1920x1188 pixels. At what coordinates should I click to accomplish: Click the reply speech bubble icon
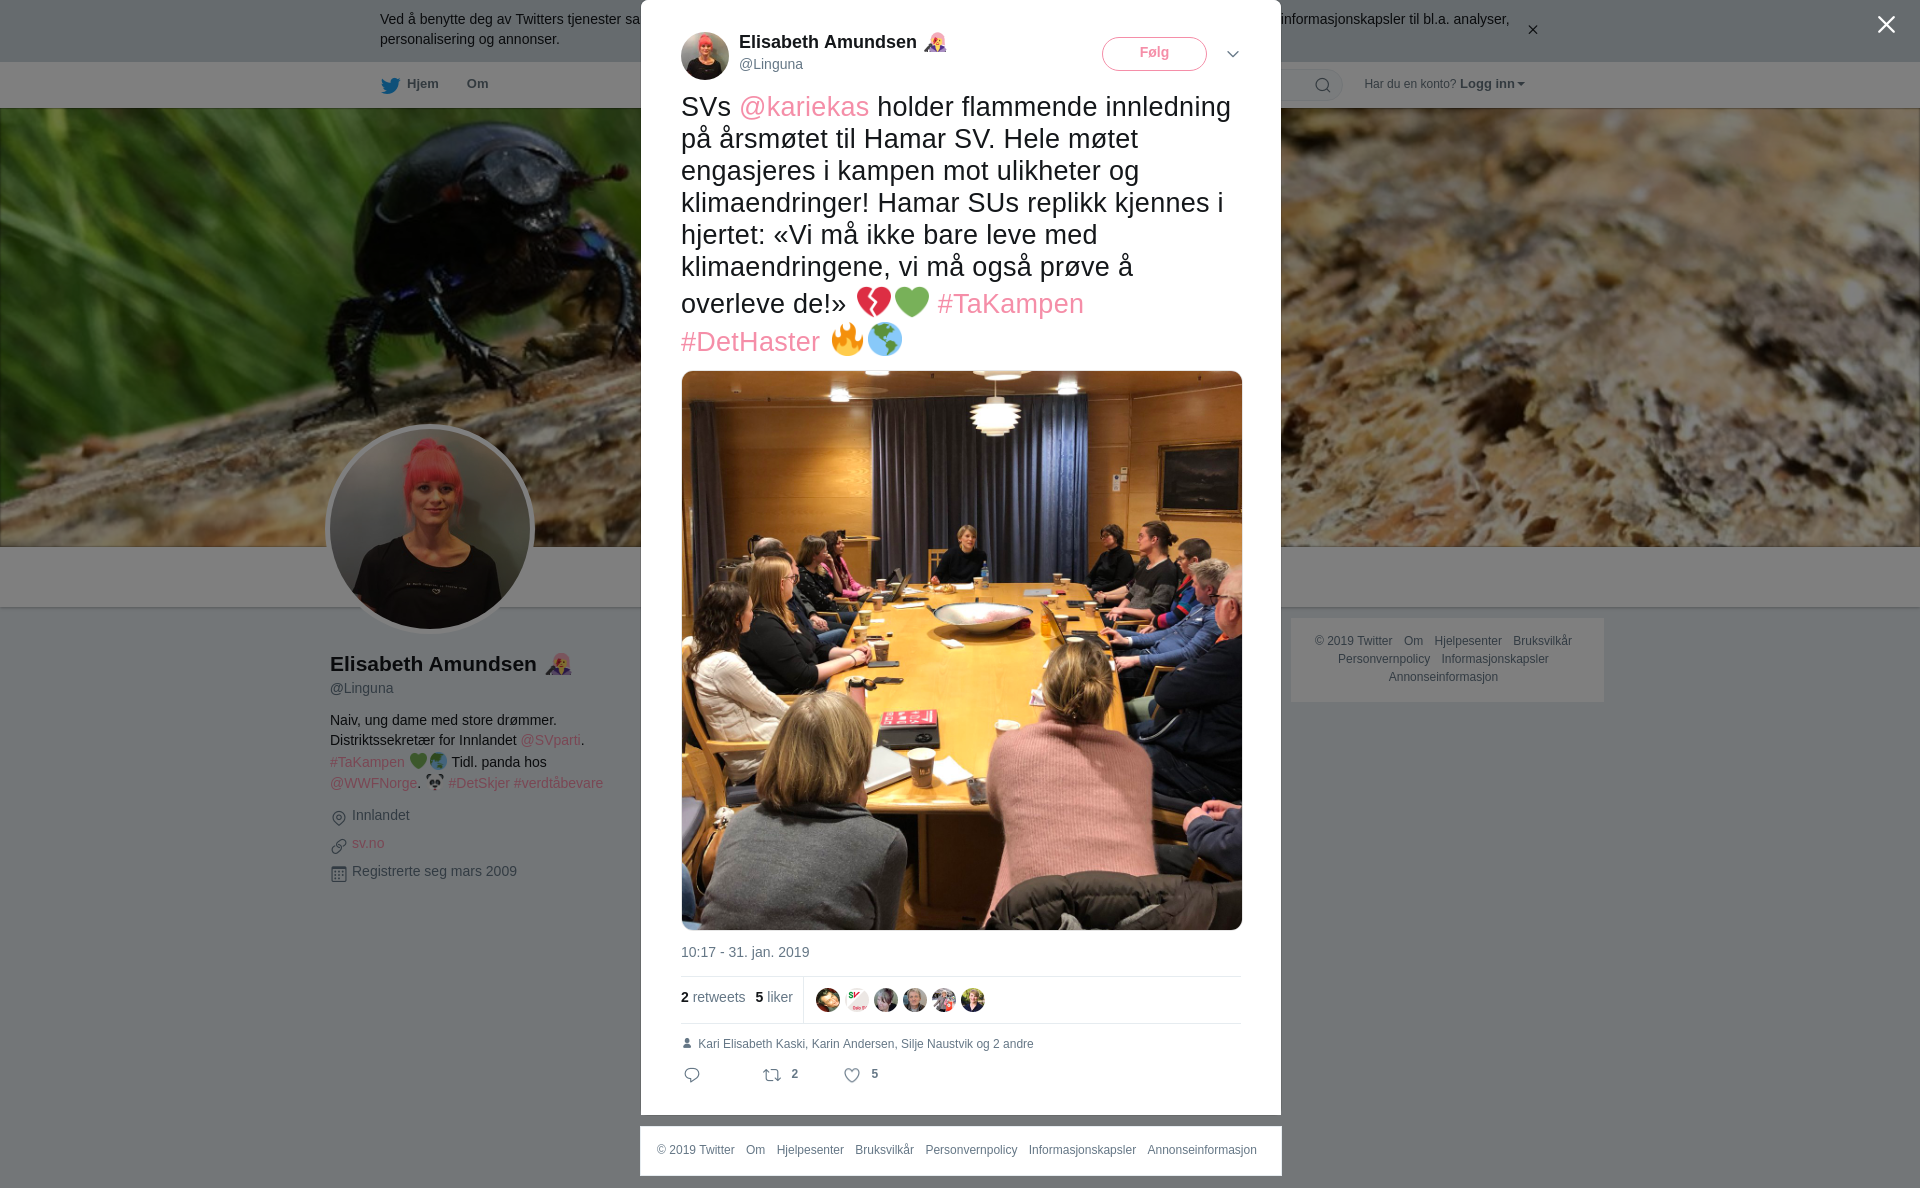click(x=692, y=1075)
